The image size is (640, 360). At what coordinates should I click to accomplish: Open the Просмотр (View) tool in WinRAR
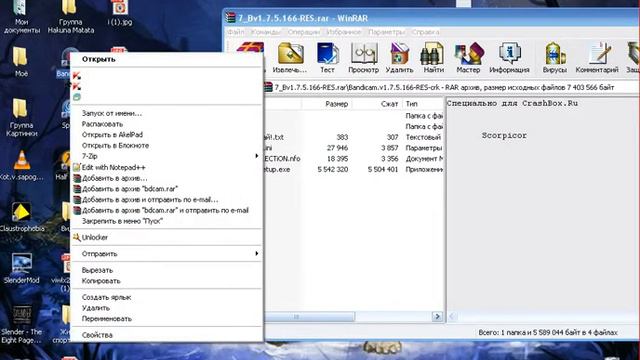[364, 57]
